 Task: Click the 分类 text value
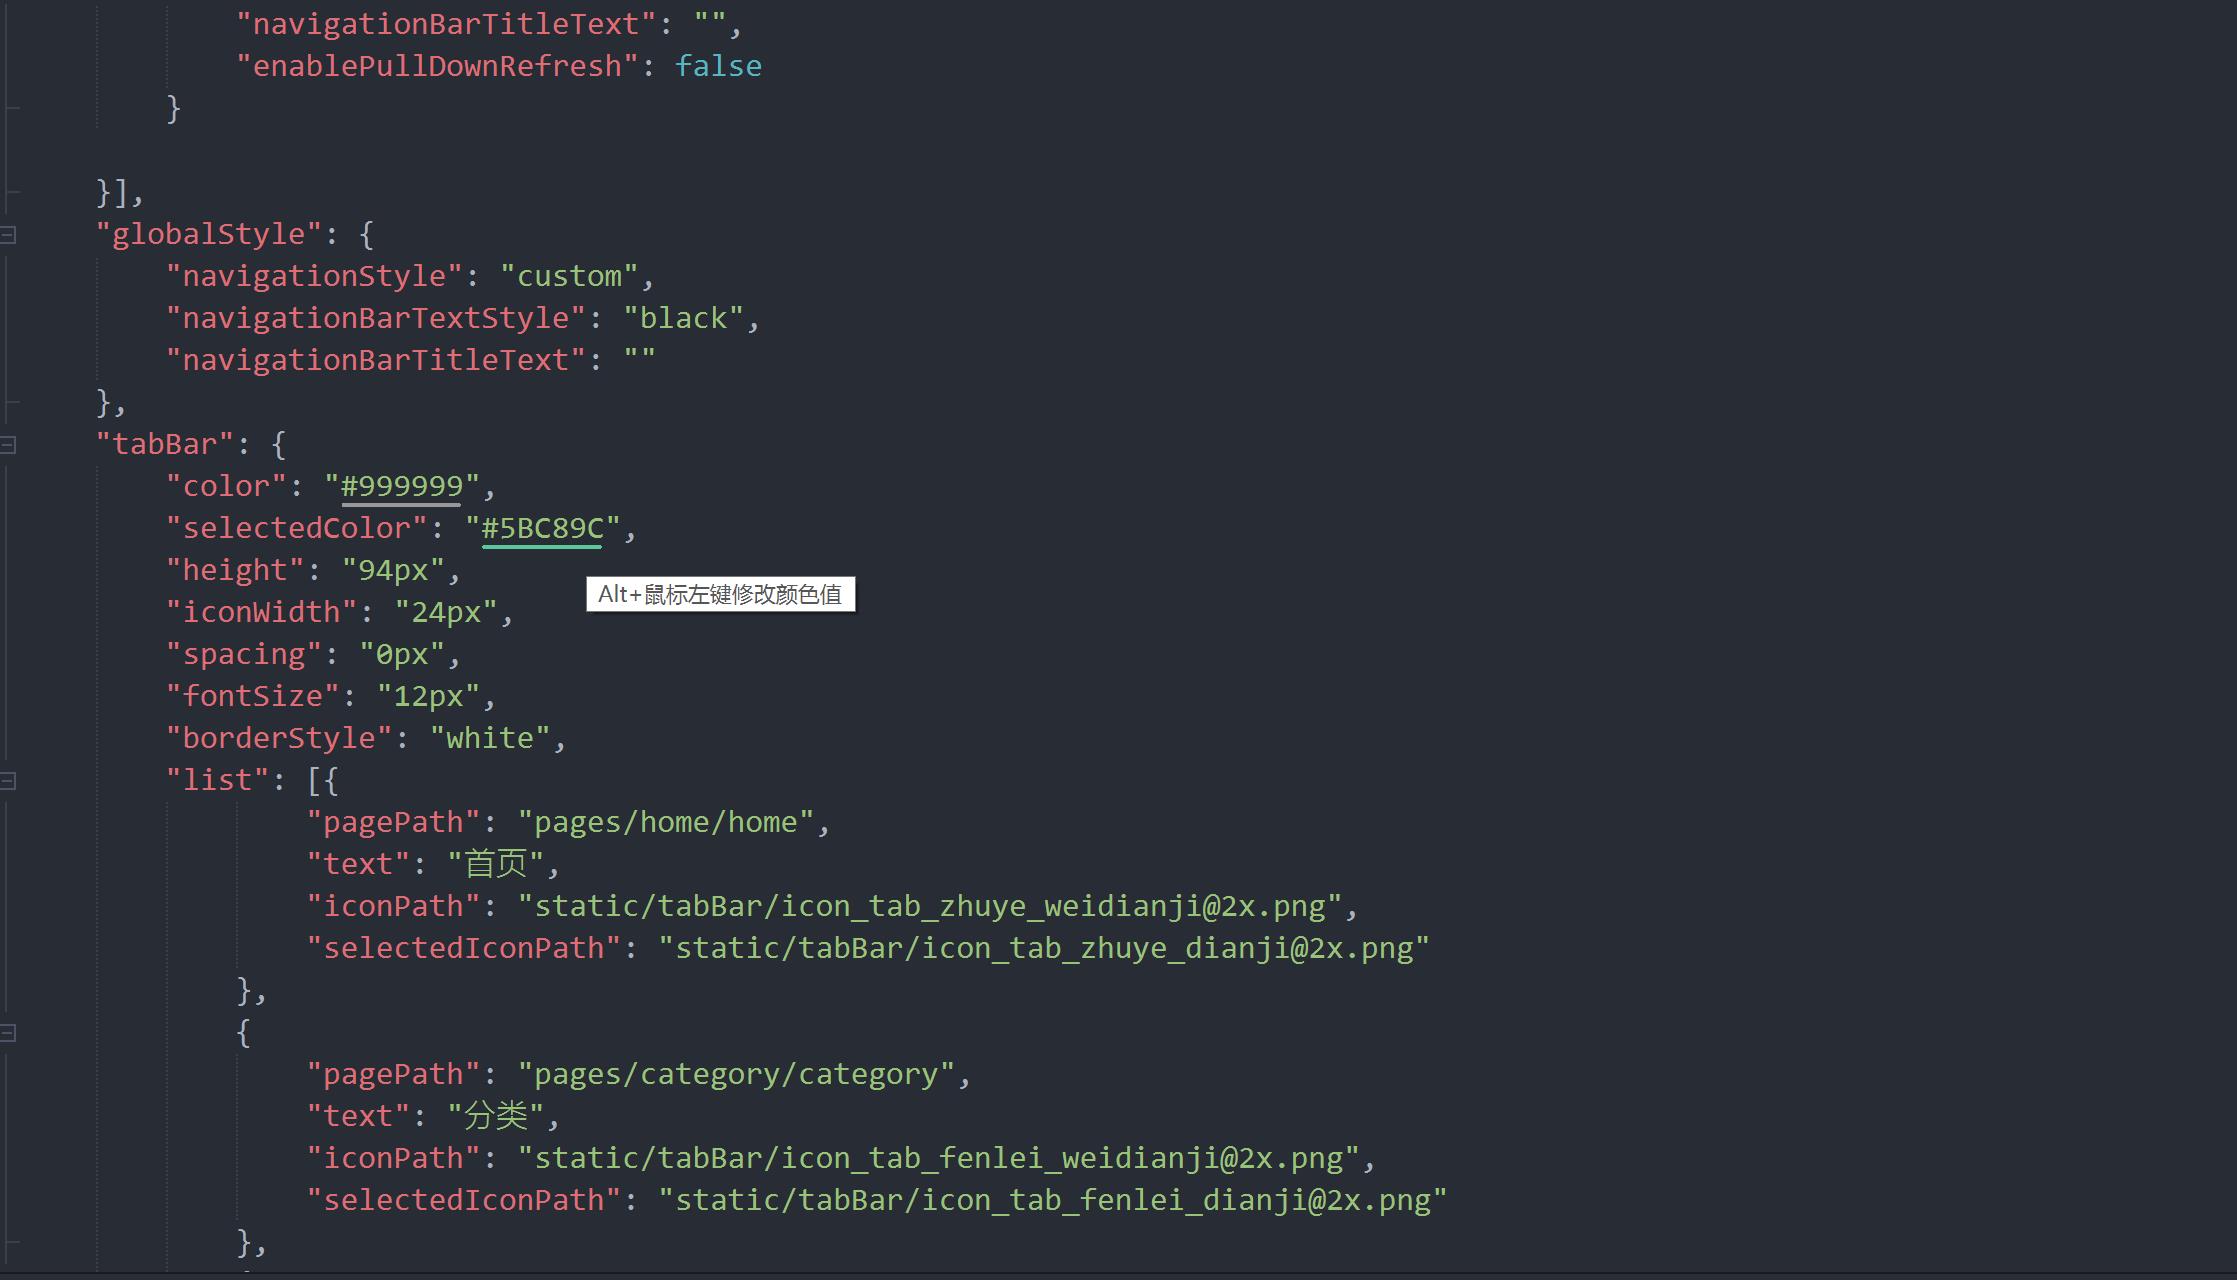pyautogui.click(x=496, y=1117)
